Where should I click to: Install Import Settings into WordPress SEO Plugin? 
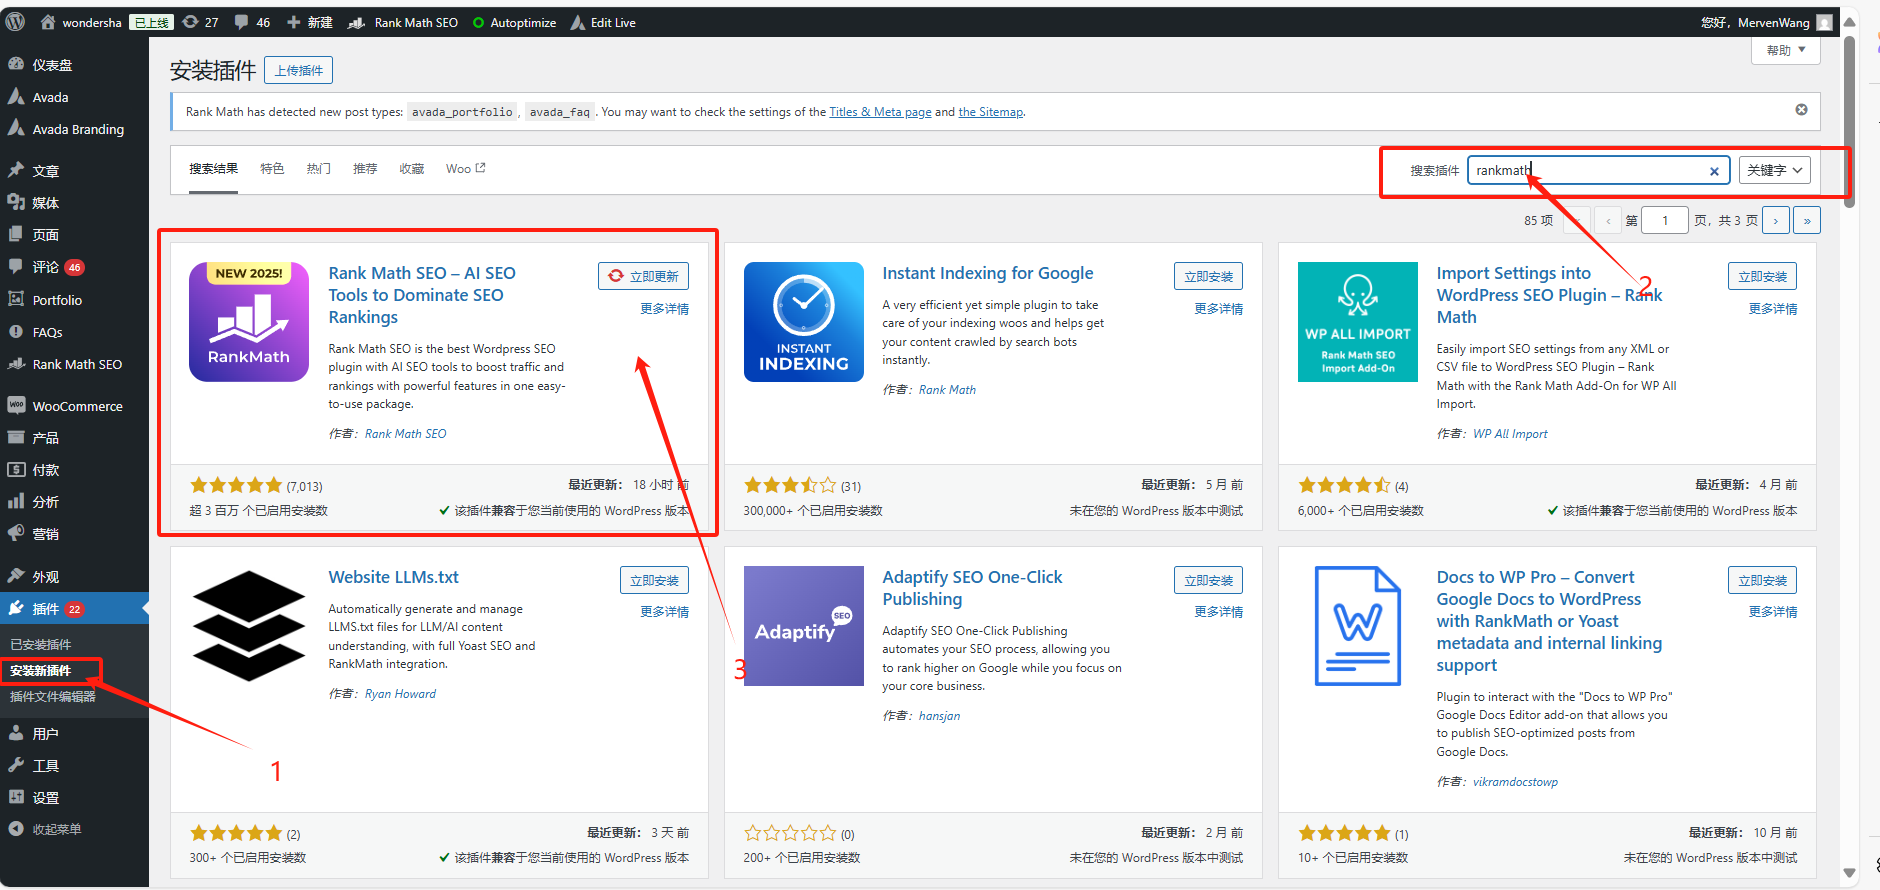point(1763,276)
